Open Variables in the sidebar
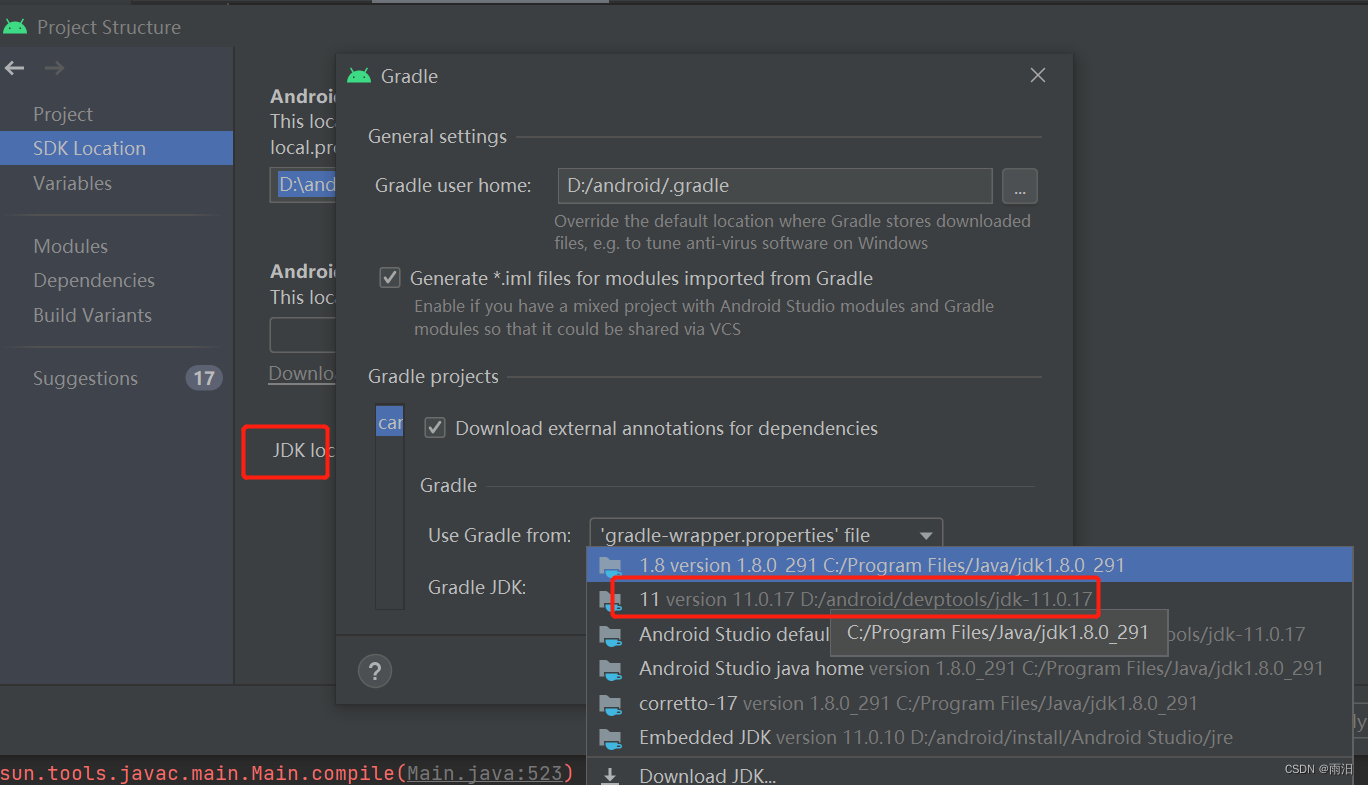This screenshot has width=1368, height=785. (72, 183)
